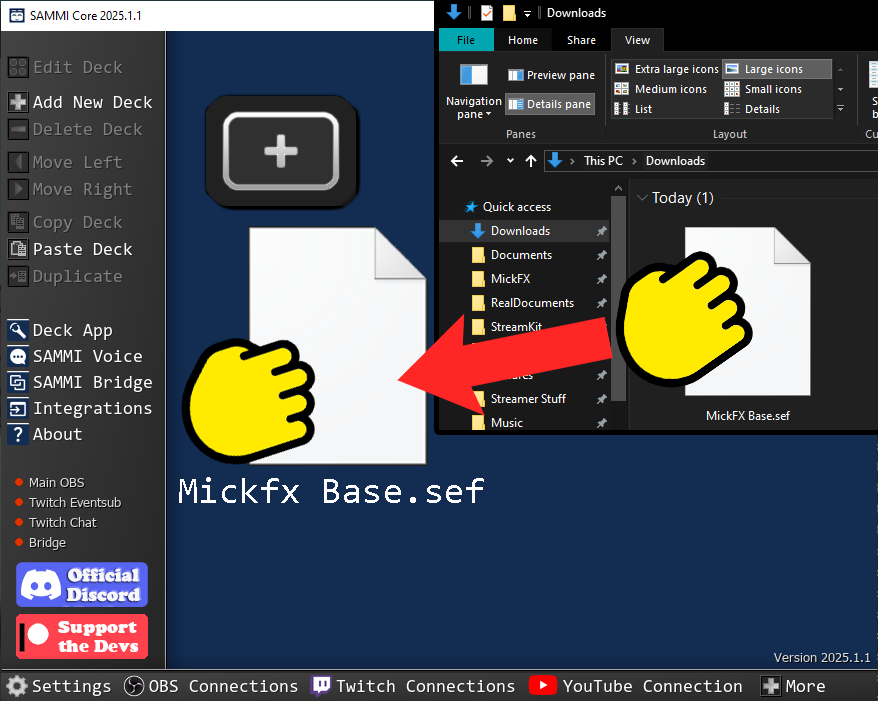Expand breadcrumb arrow before This PC
878x701 pixels.
(x=572, y=161)
